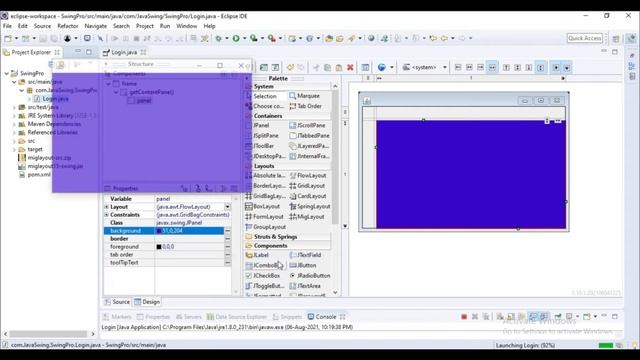Pick JPanel container from Palette
Screen dimensions: 640x360
(x=258, y=125)
